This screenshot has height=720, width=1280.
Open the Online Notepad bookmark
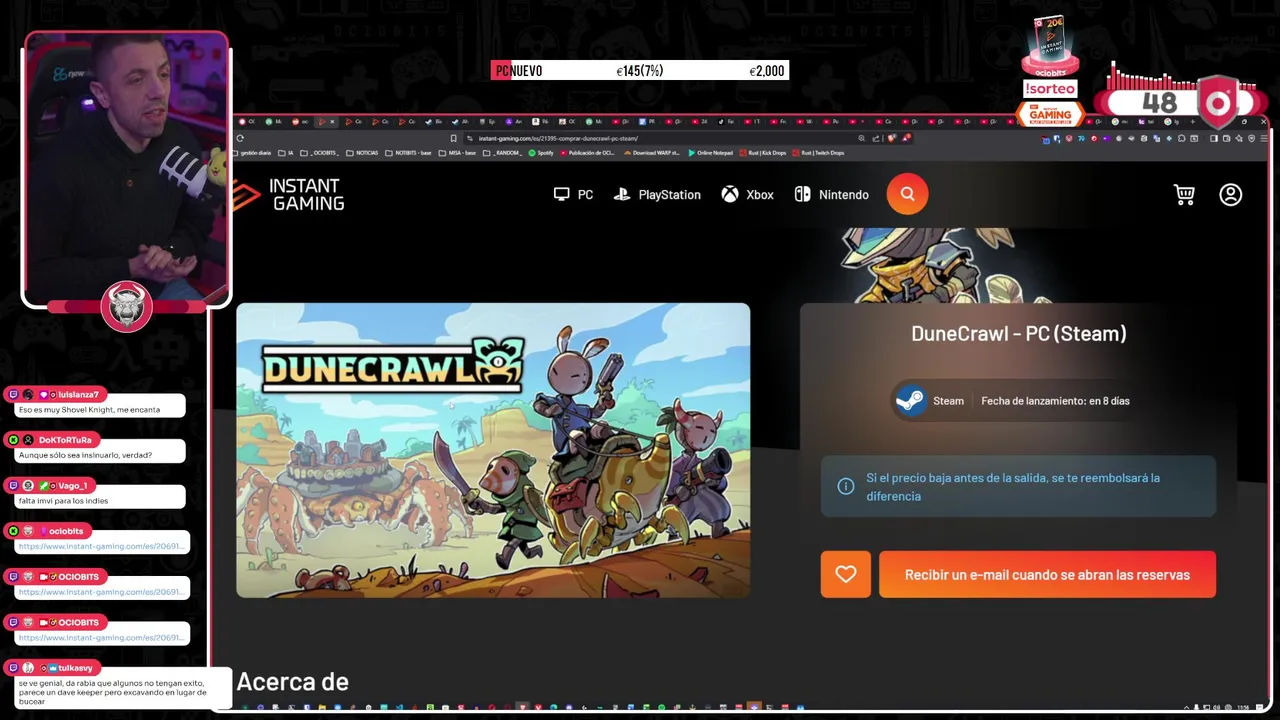(x=711, y=153)
